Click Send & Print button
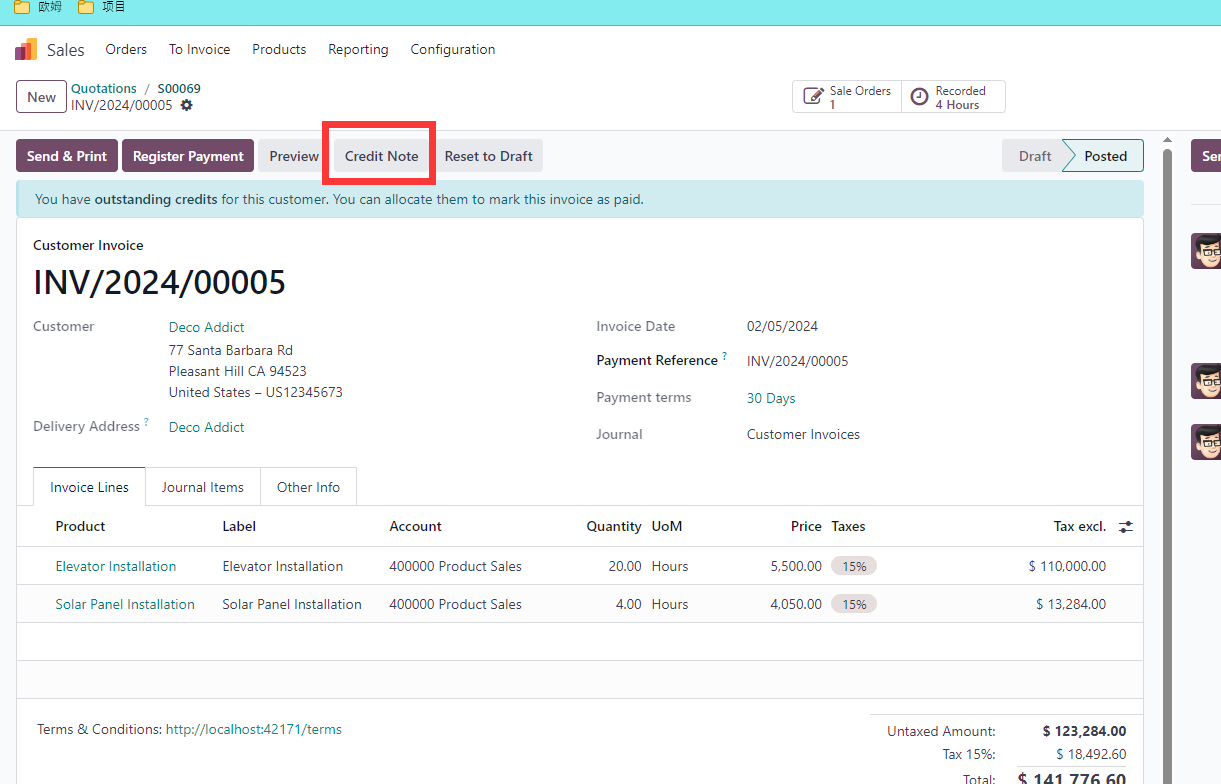This screenshot has height=784, width=1221. 67,156
